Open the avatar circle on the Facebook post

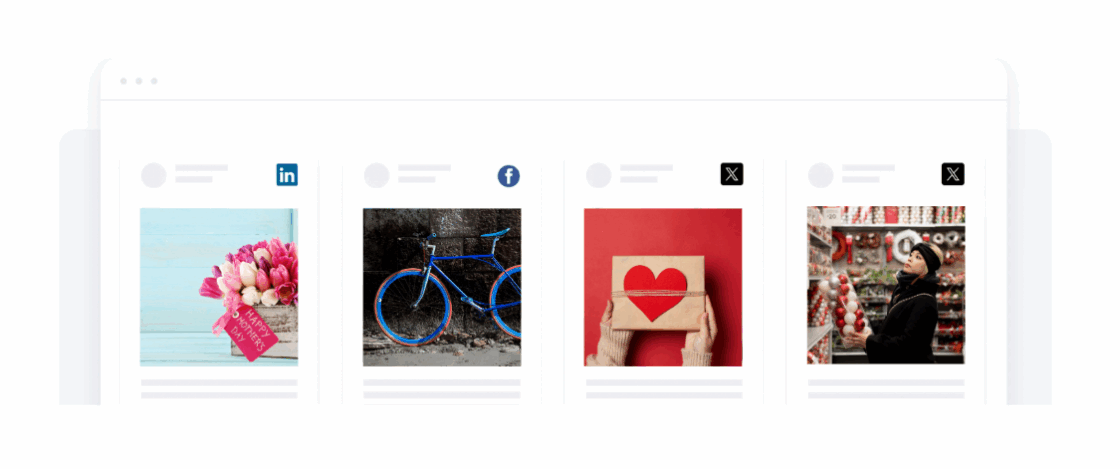coord(376,175)
